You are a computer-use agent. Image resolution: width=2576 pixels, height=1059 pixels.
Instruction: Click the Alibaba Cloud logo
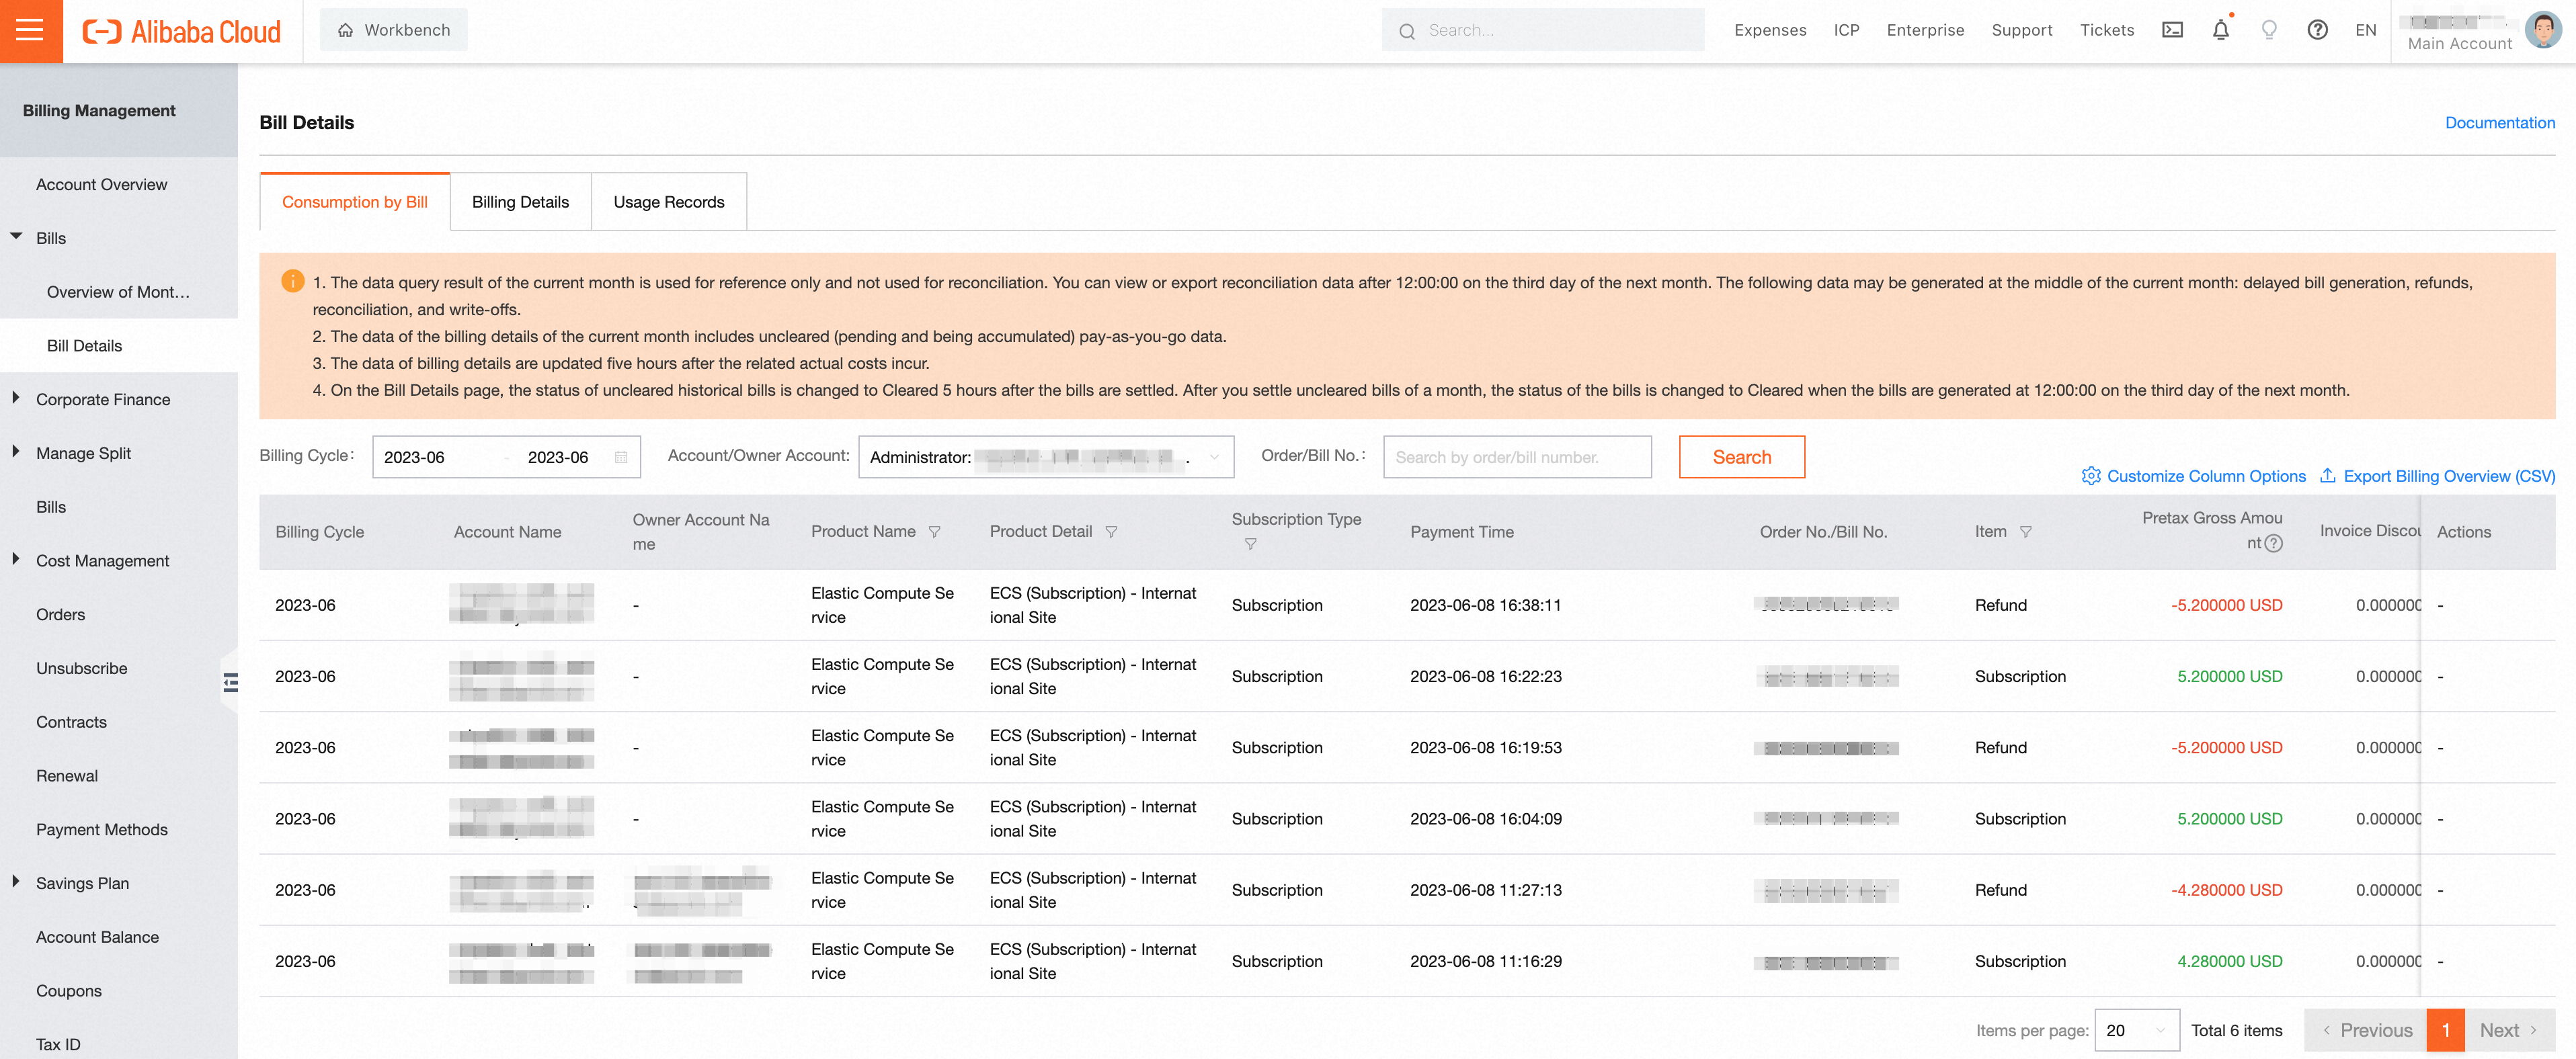tap(181, 31)
